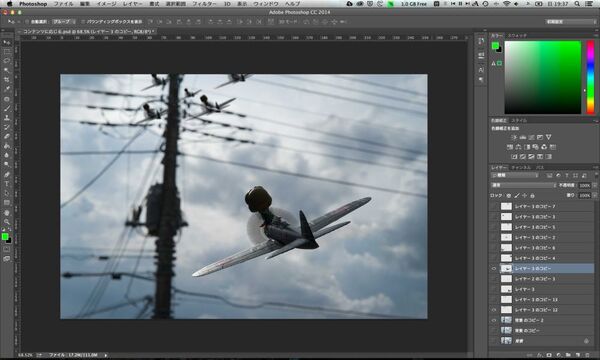This screenshot has height=360, width=600.
Task: Select the Crop tool
Action: pyautogui.click(x=7, y=80)
